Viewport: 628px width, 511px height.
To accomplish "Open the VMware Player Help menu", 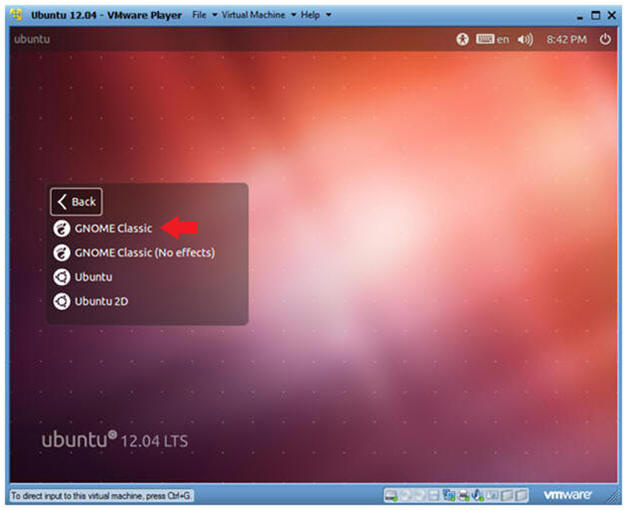I will (310, 15).
